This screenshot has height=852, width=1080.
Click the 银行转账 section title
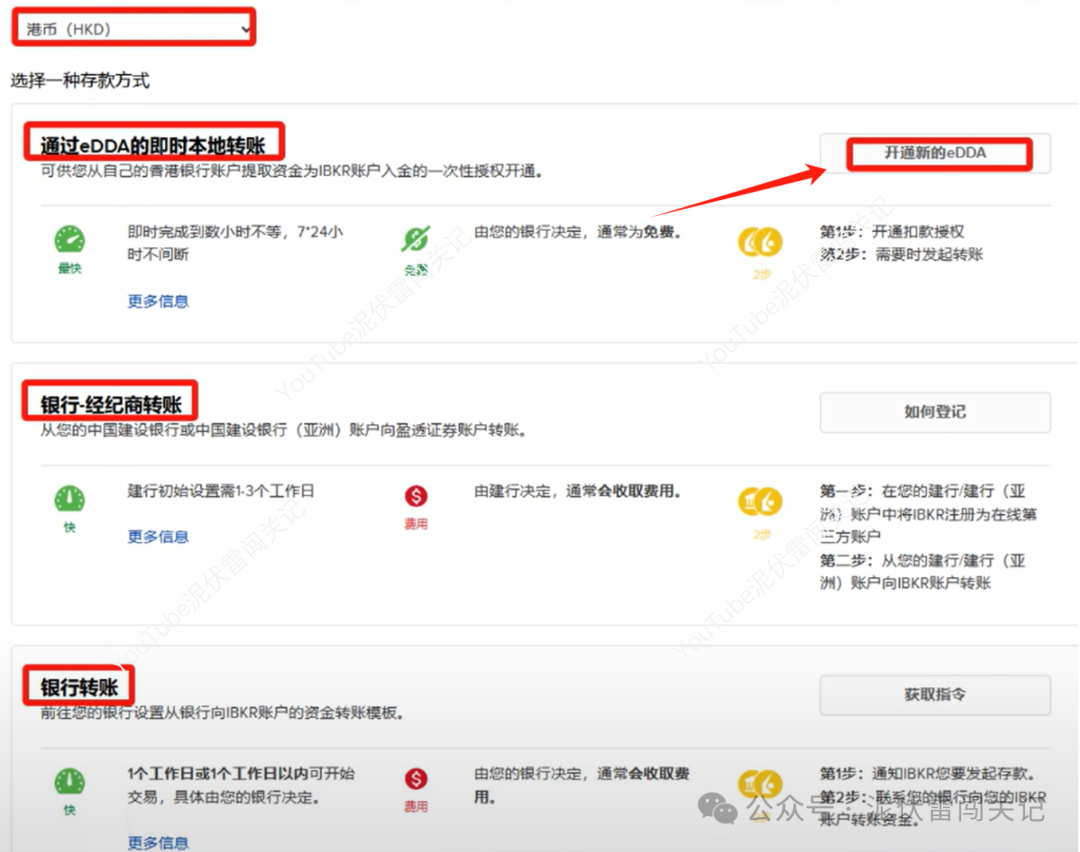click(x=79, y=684)
